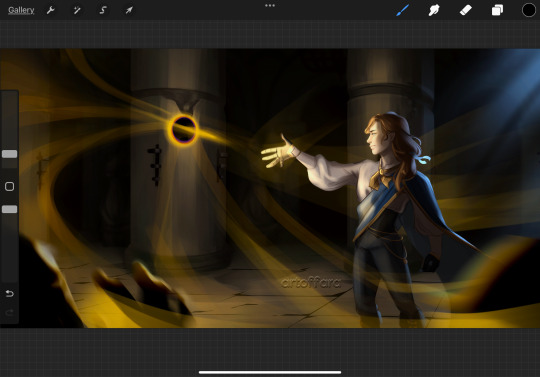Screen dimensions: 540x377
Task: Tap the home indicator bar
Action: coord(270,372)
